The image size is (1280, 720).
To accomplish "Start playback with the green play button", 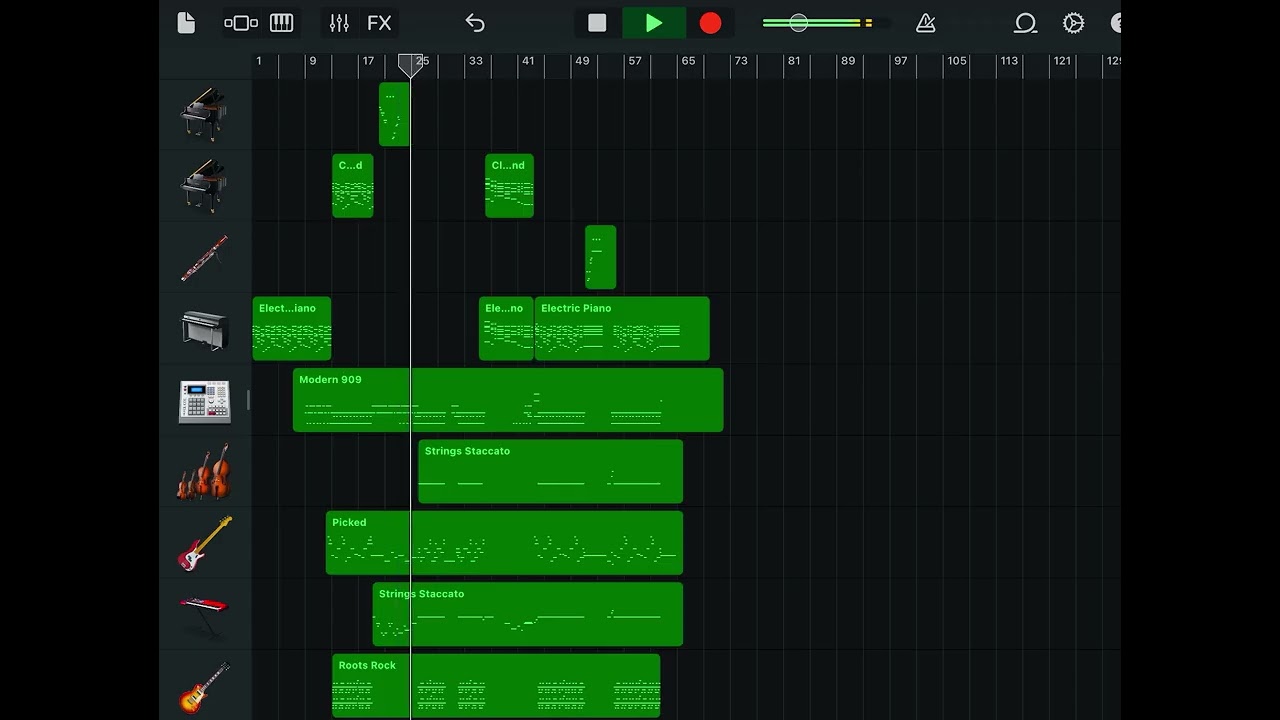I will coord(654,23).
